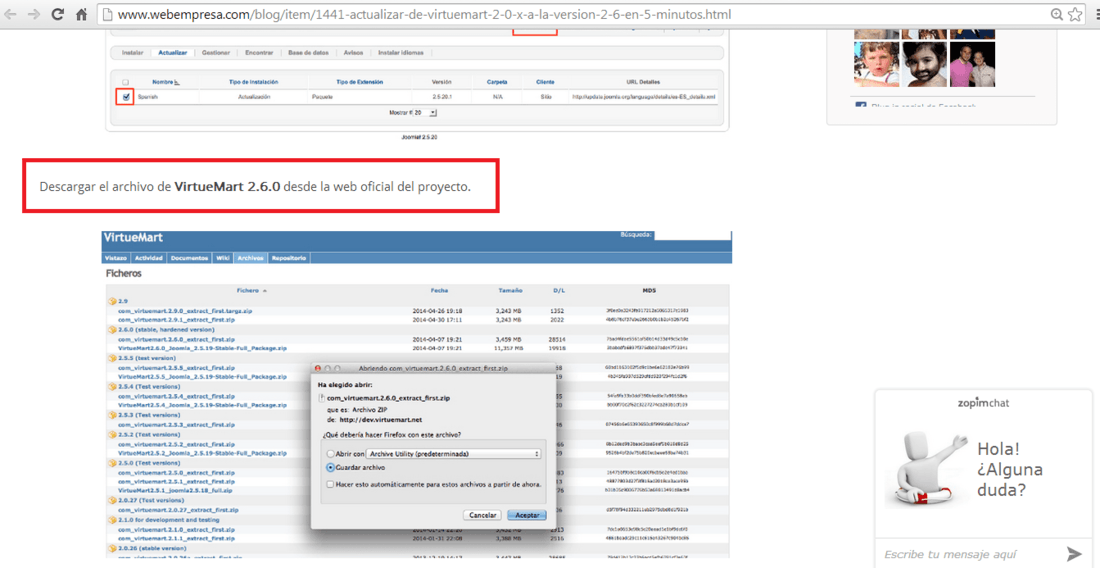Screen dimensions: 1100x568
Task: Open com_virtuemart.2.9.1_extract_first.zip link
Action: (175, 320)
